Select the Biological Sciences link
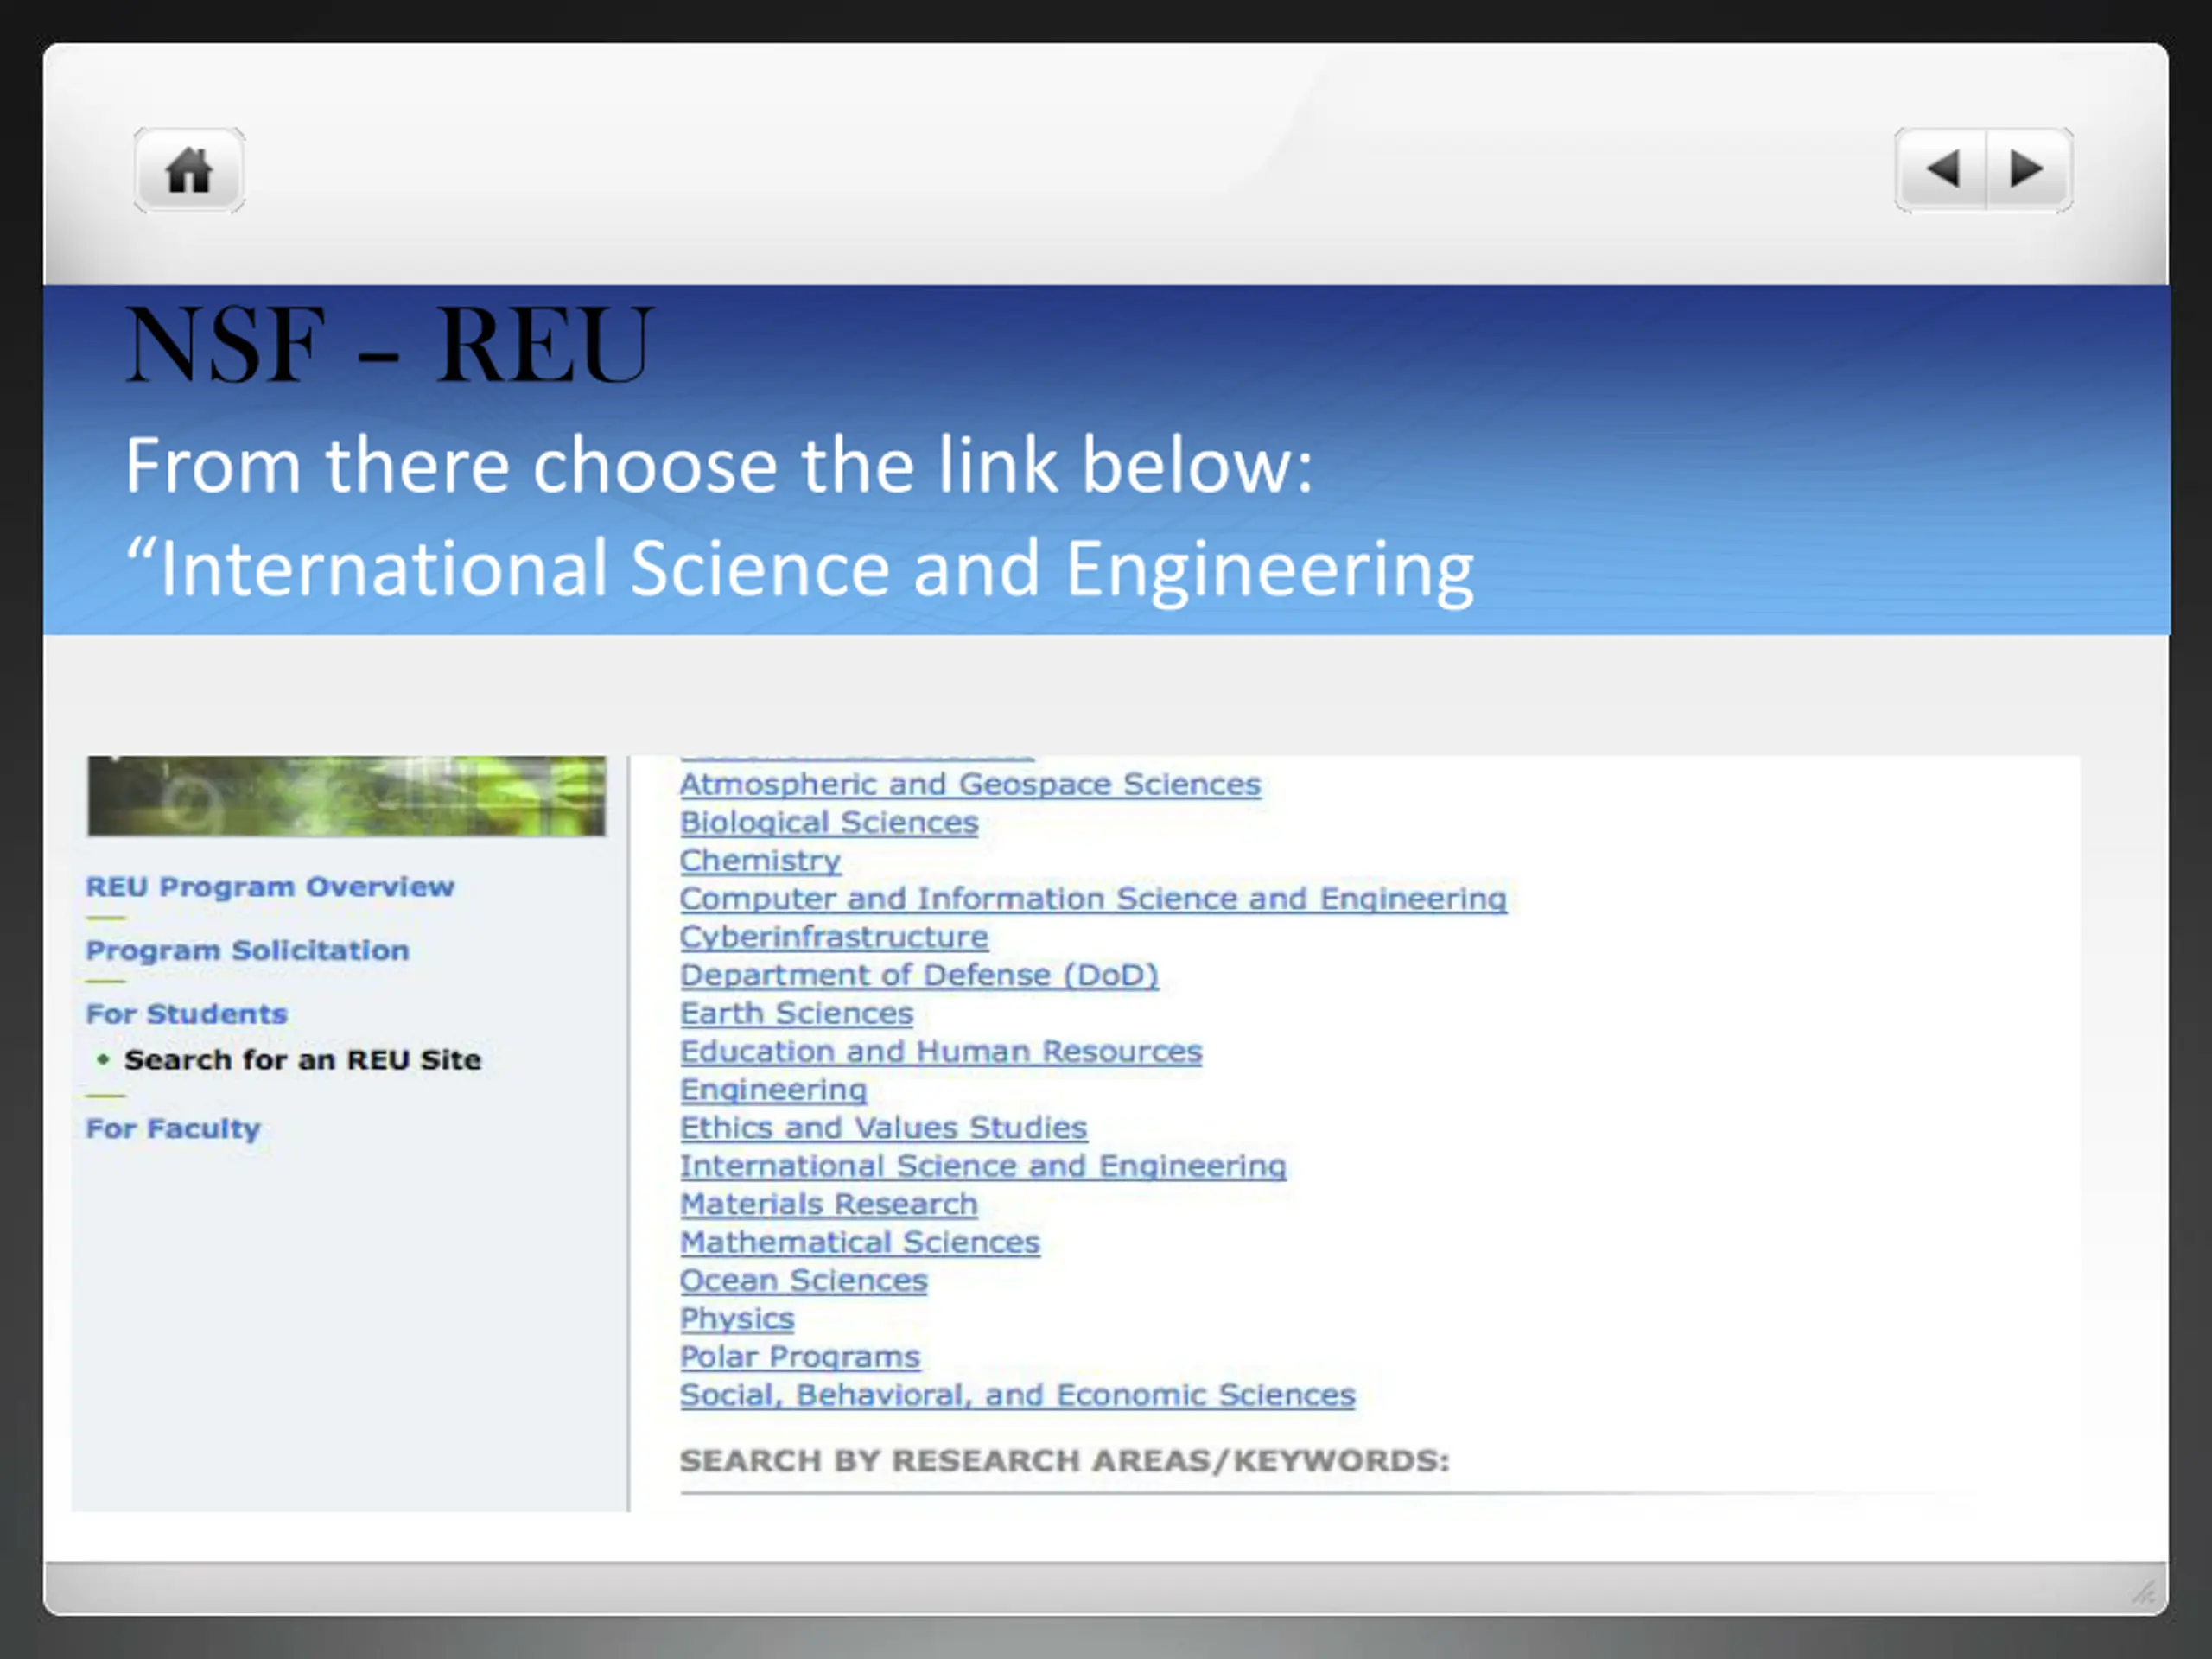Screen dimensions: 2212x1659 (829, 822)
